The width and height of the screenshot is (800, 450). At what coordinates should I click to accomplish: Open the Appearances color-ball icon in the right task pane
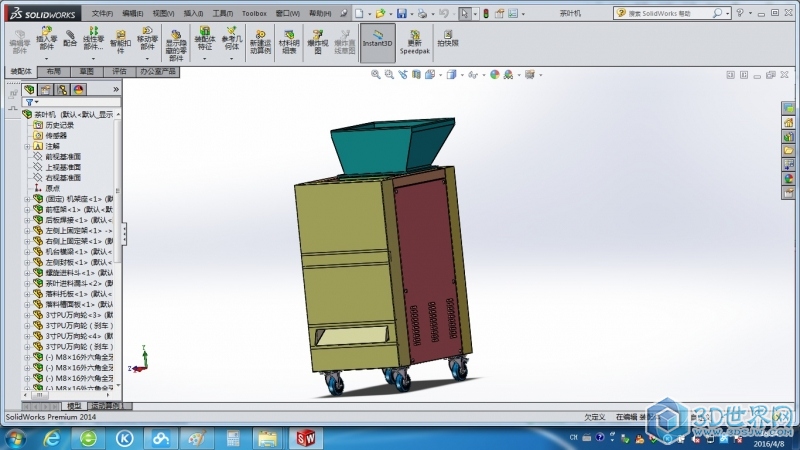788,179
